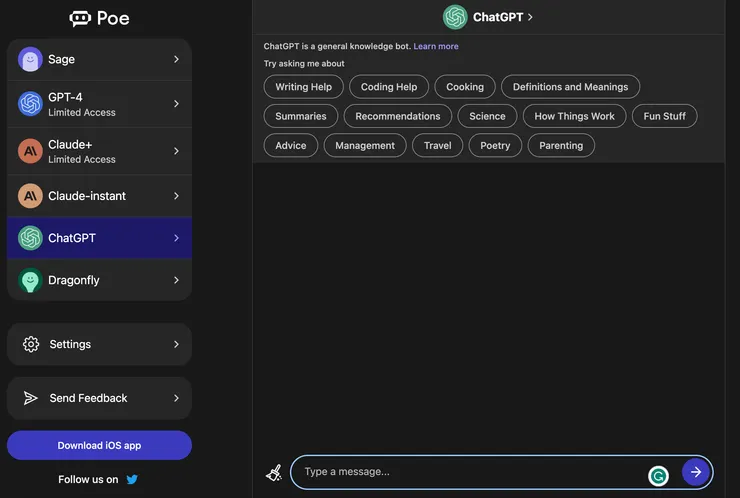Viewport: 740px width, 498px height.
Task: Select the ChatGPT entry in sidebar
Action: [x=72, y=238]
